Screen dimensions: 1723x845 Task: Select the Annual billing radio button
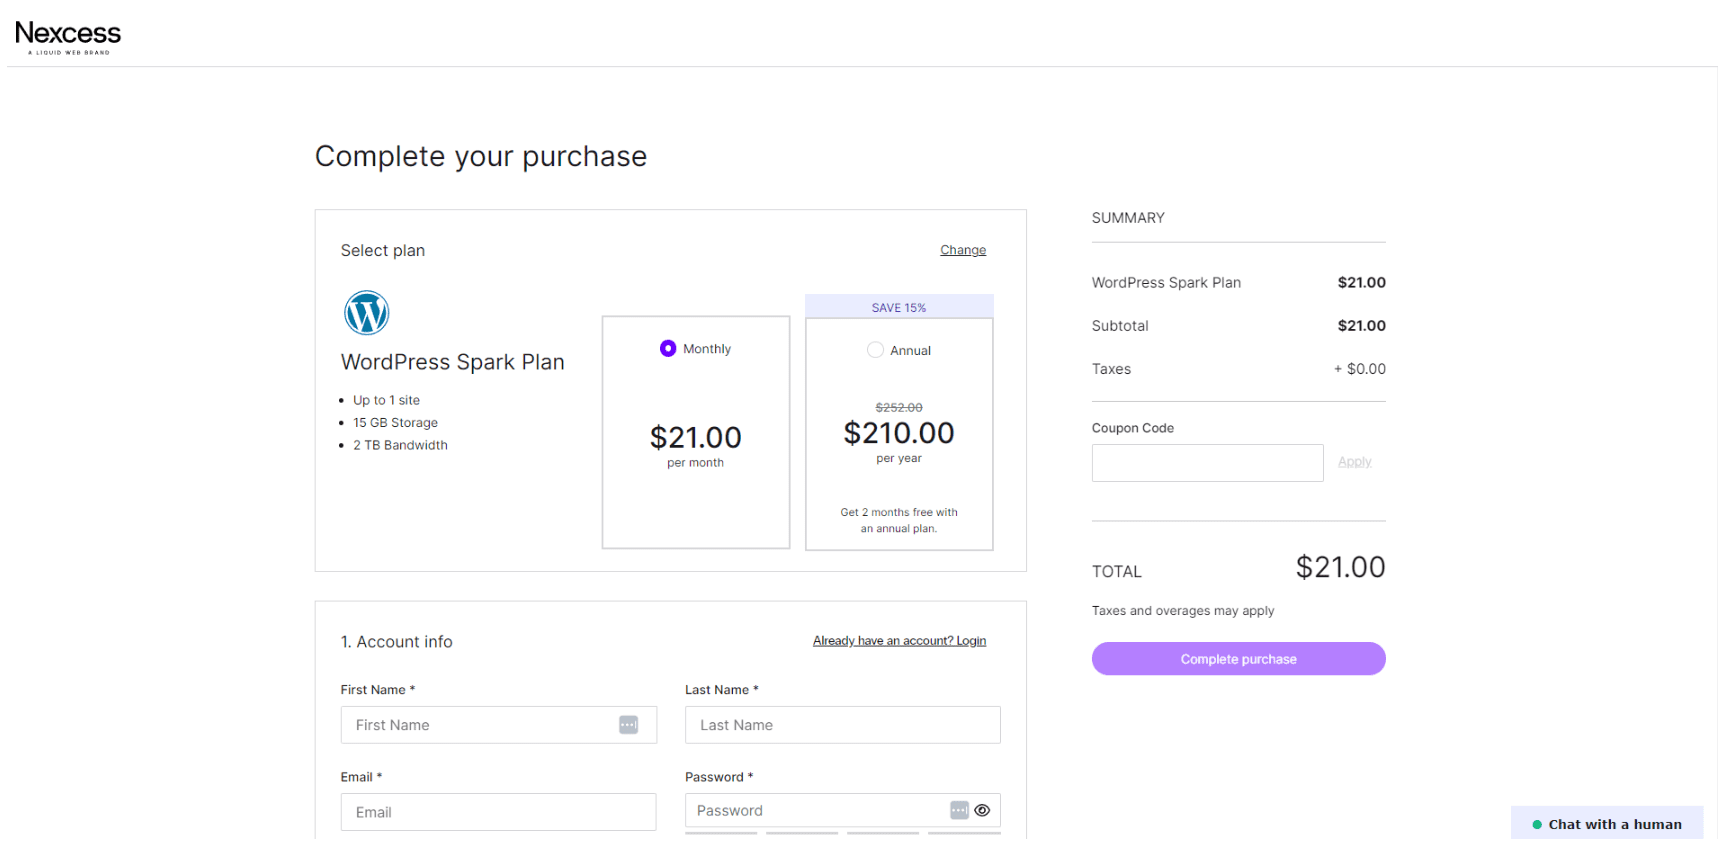click(x=875, y=350)
